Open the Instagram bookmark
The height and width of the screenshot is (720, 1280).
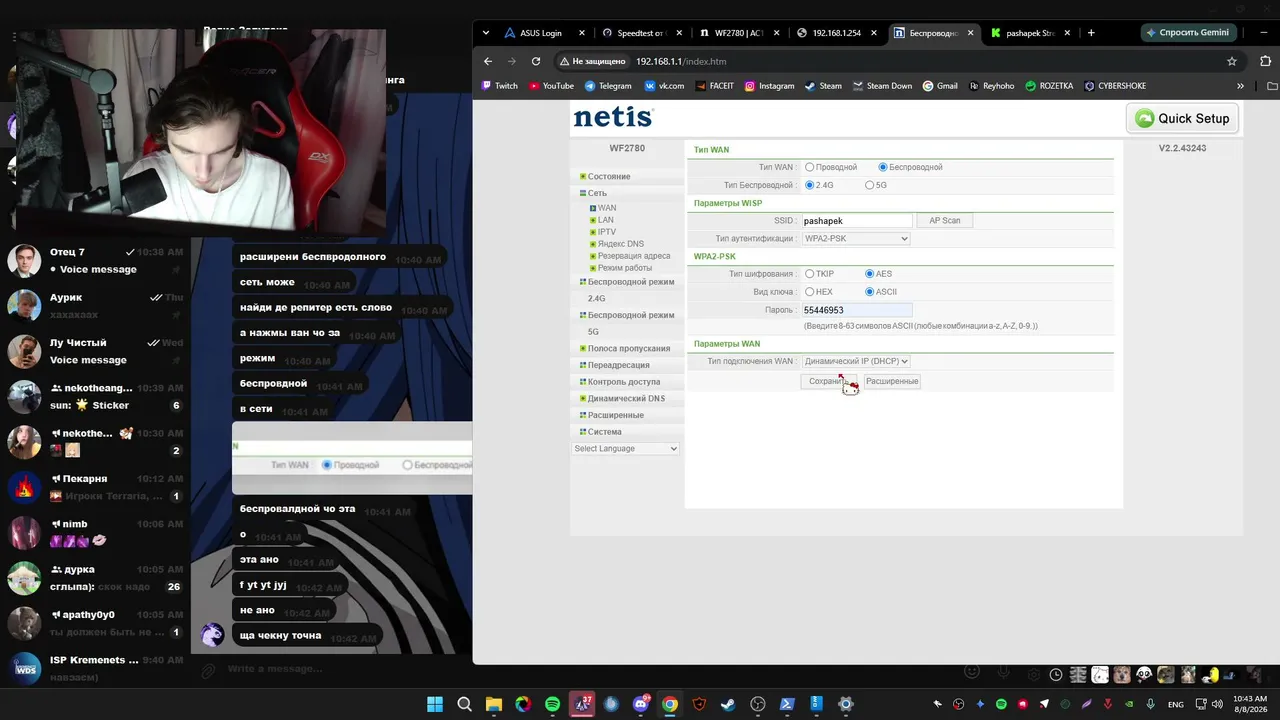(x=769, y=86)
